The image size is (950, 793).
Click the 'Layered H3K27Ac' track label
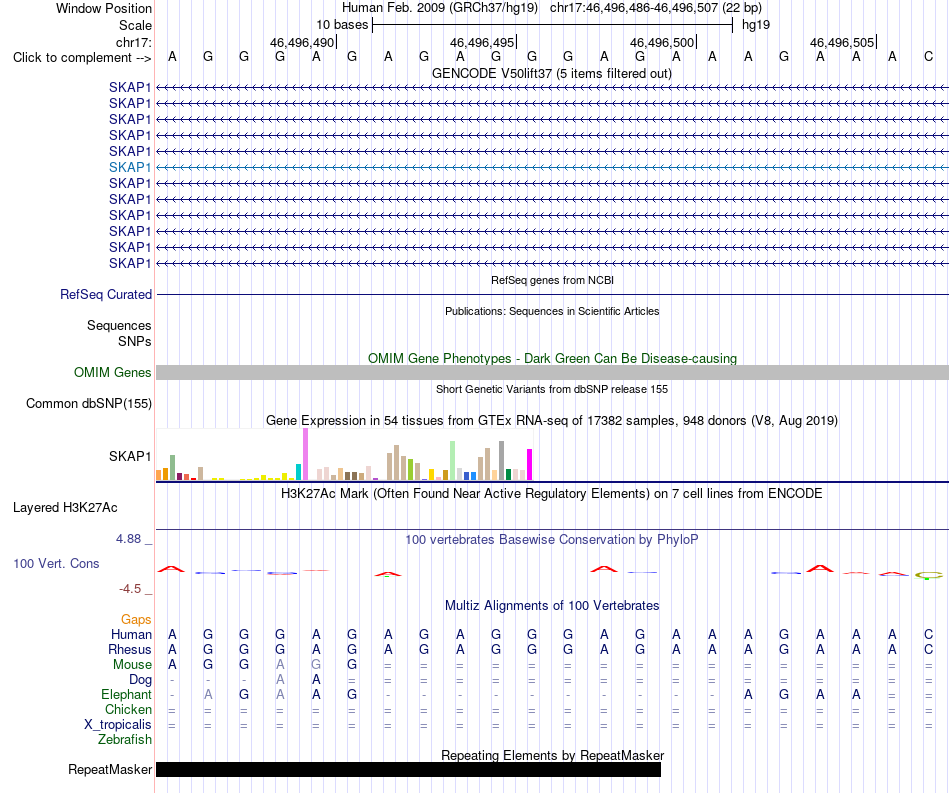tap(65, 508)
